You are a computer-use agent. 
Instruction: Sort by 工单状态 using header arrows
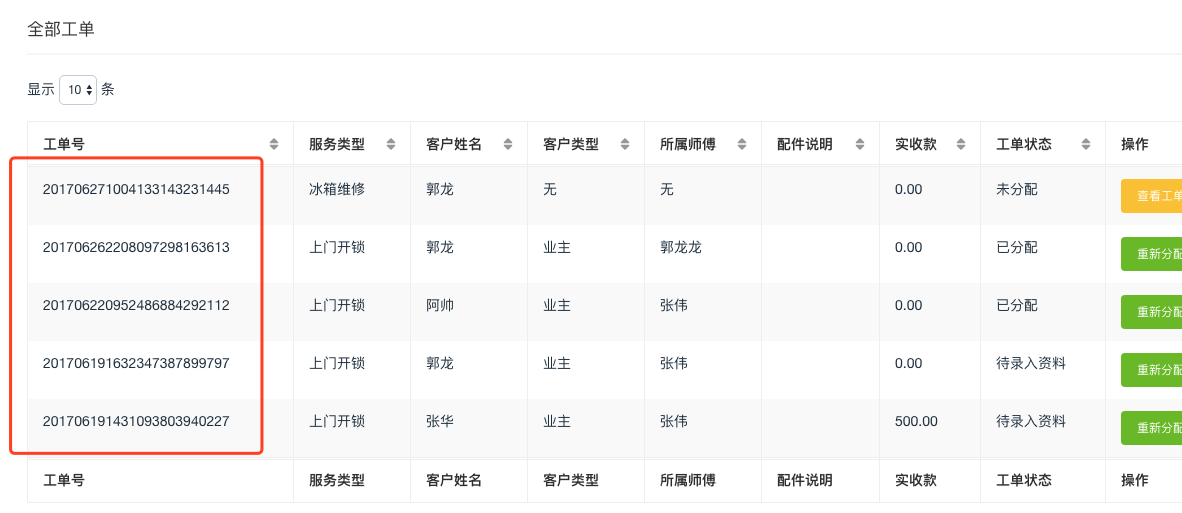(1085, 144)
